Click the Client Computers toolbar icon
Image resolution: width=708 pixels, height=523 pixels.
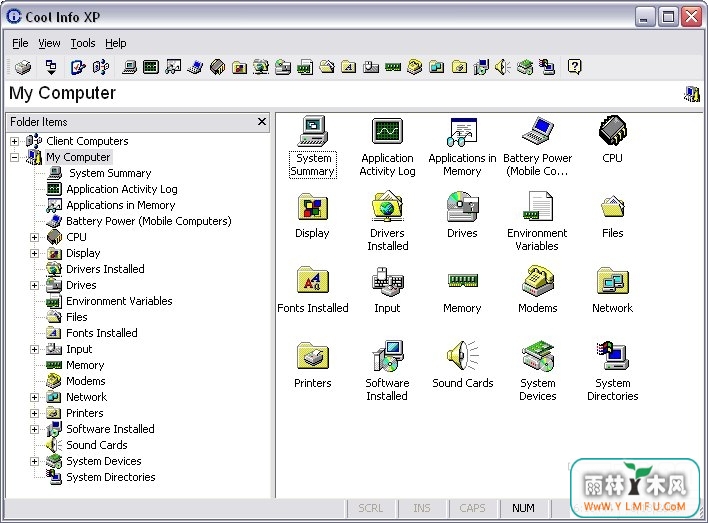(x=101, y=67)
